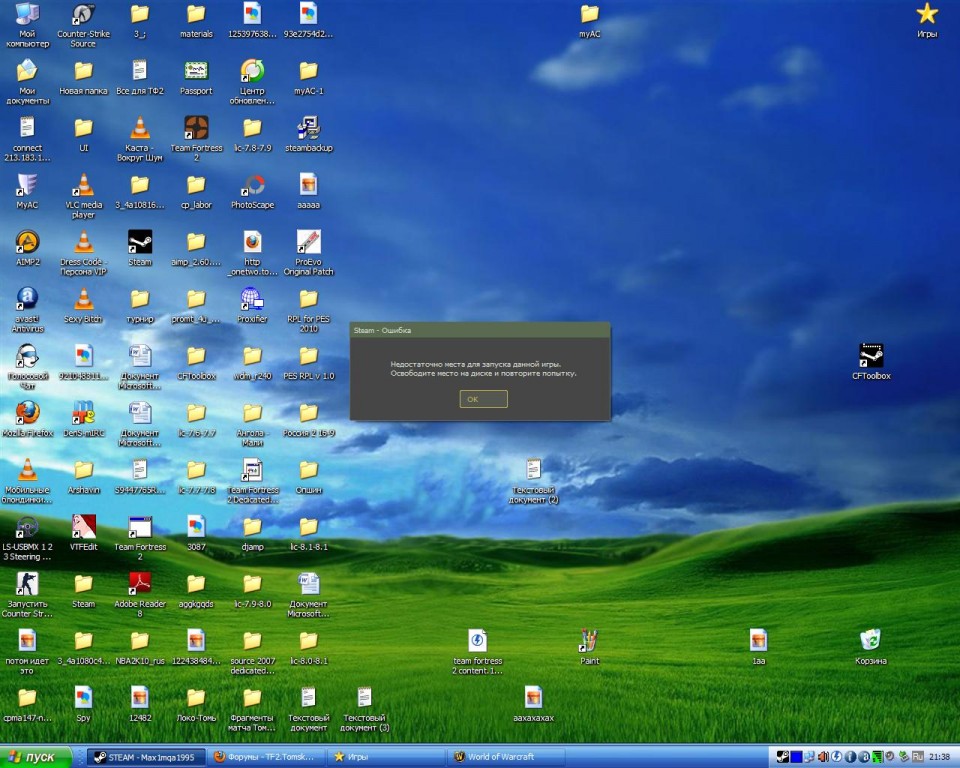This screenshot has height=768, width=960.
Task: Open the ProEvo Original Patch icon
Action: [x=309, y=253]
